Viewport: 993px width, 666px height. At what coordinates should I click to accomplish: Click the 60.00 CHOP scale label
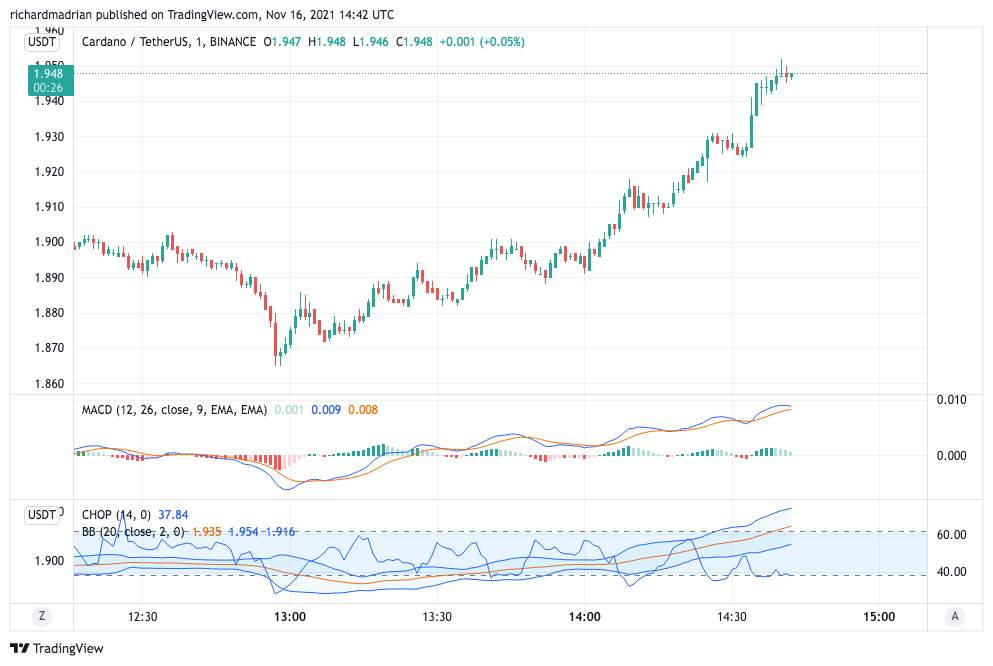(x=951, y=535)
